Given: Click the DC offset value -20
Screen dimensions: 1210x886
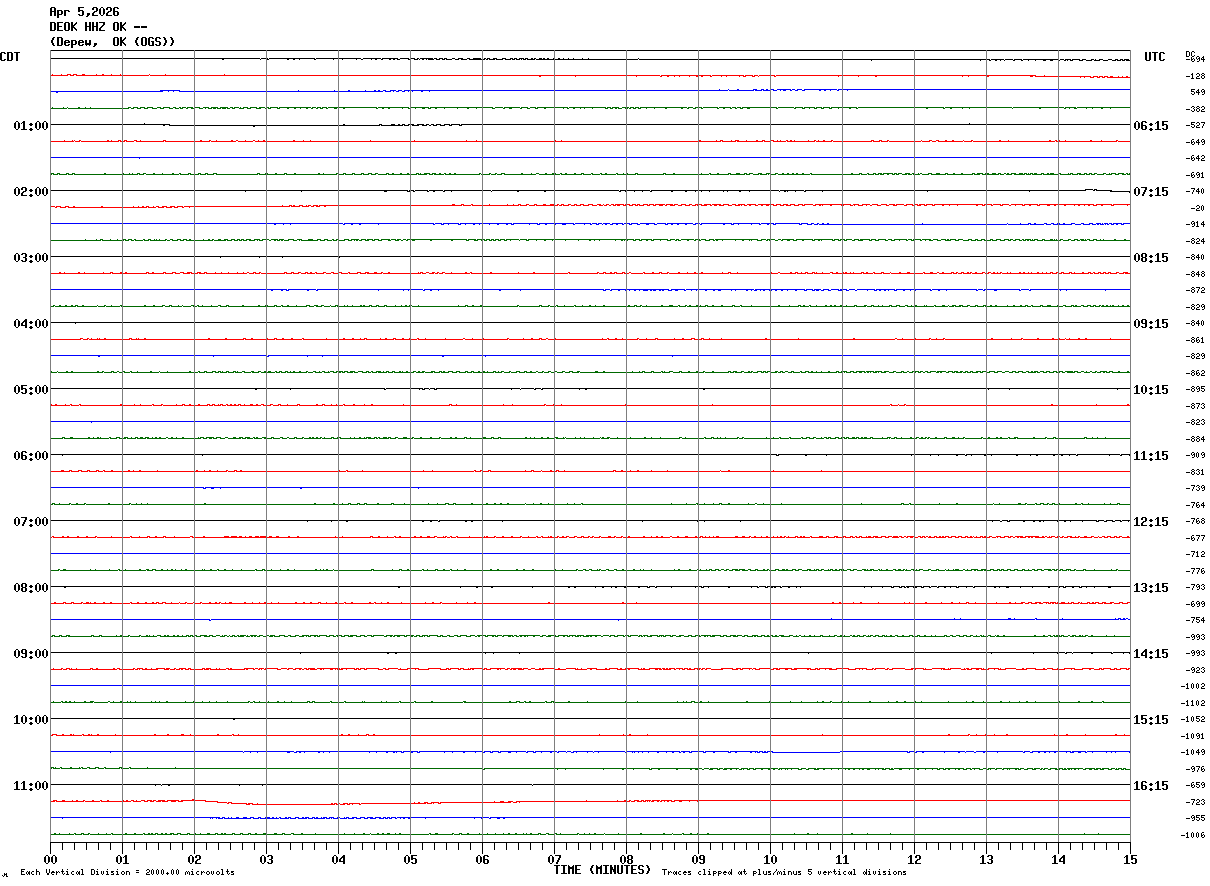Looking at the screenshot, I should pos(1197,208).
